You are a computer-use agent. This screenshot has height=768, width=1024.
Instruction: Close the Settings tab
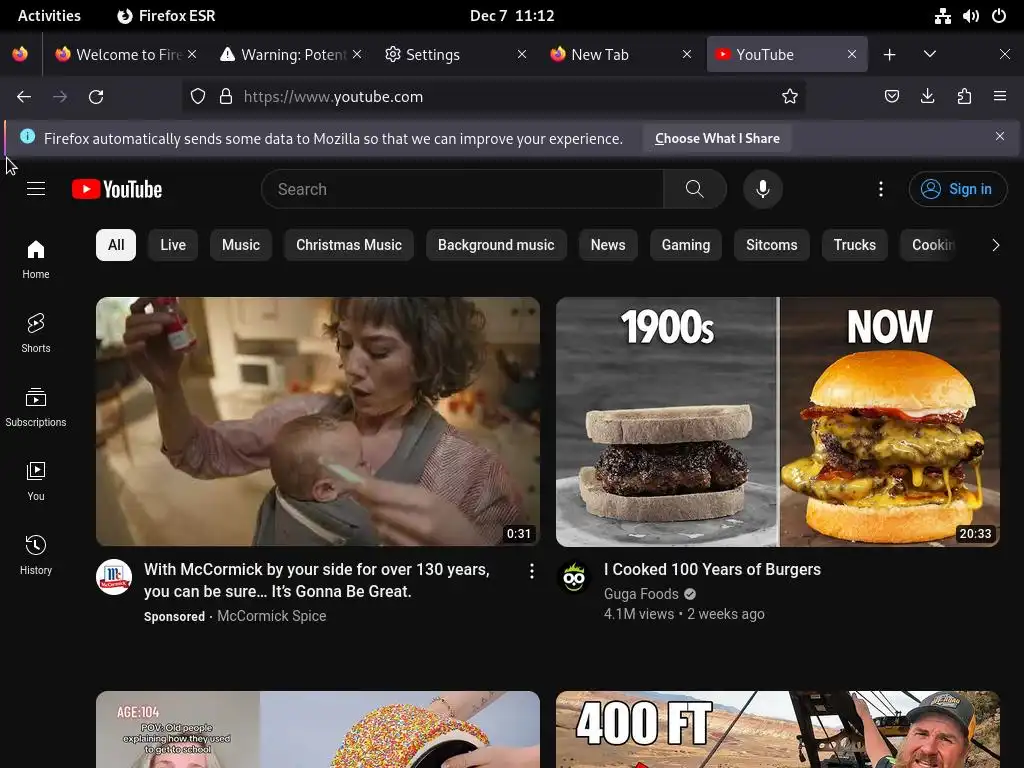pyautogui.click(x=522, y=54)
